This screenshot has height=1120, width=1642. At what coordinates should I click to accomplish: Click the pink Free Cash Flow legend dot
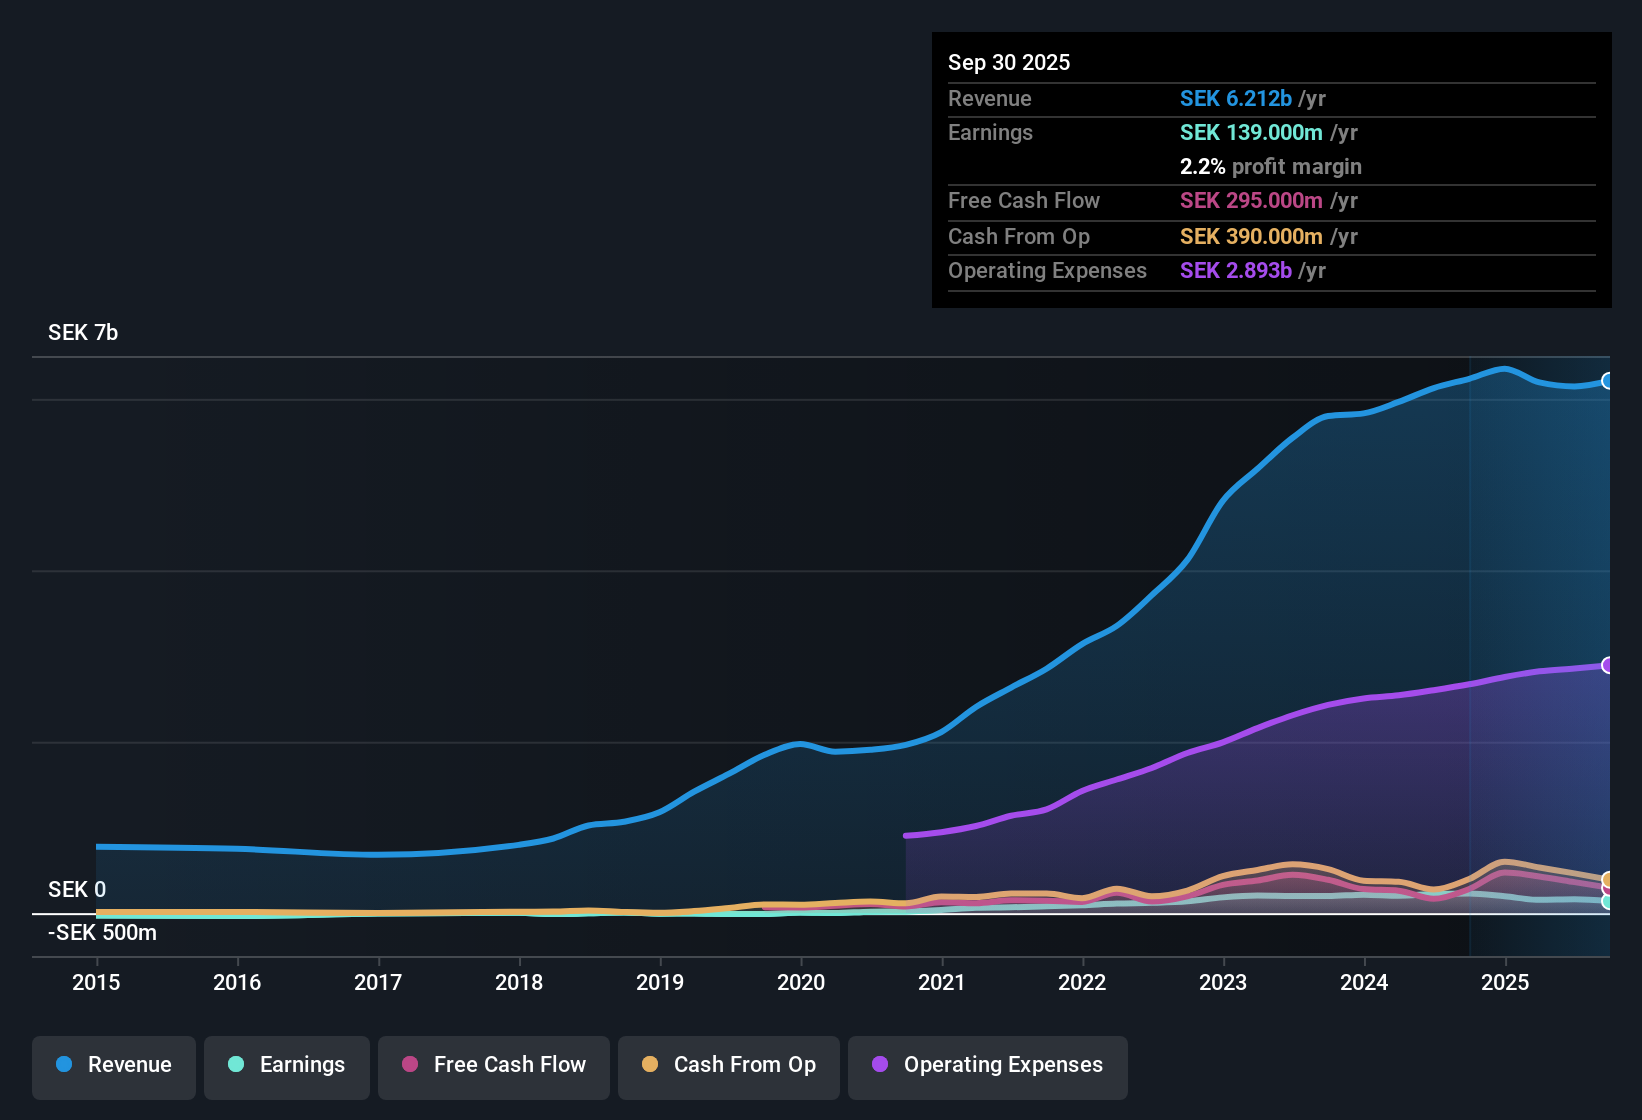pyautogui.click(x=410, y=1064)
